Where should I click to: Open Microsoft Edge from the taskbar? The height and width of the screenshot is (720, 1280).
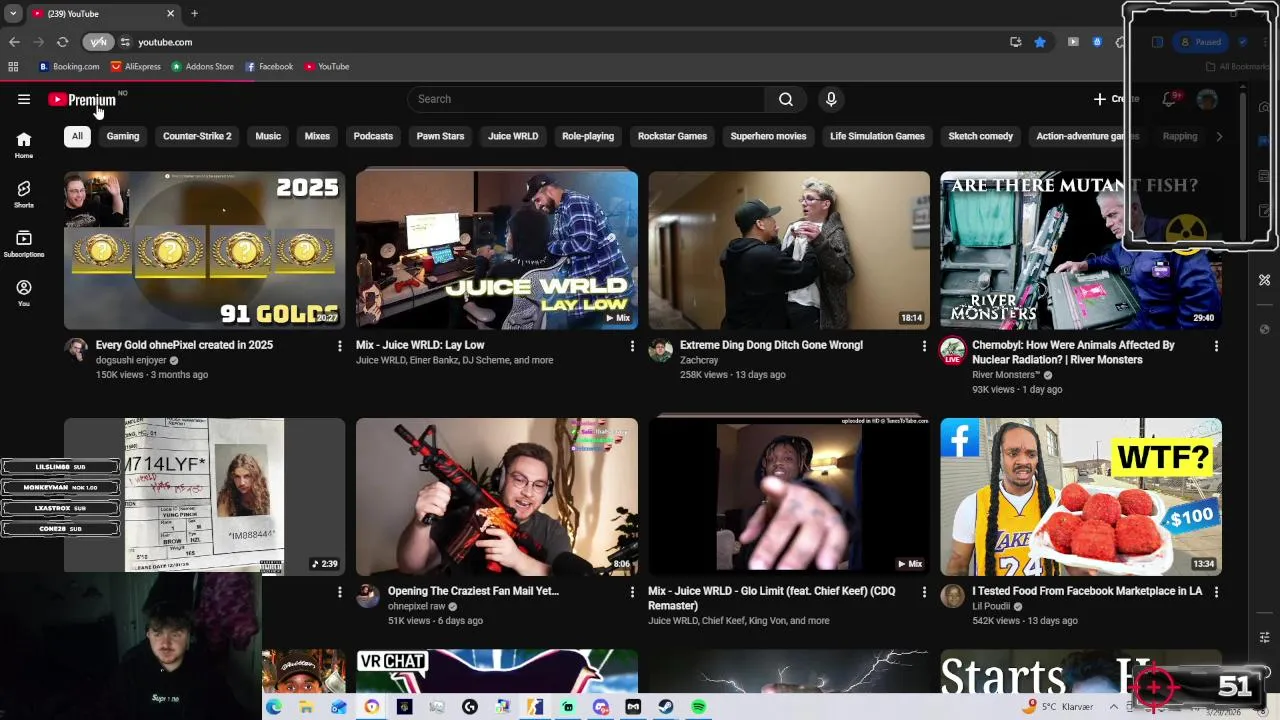tap(273, 707)
